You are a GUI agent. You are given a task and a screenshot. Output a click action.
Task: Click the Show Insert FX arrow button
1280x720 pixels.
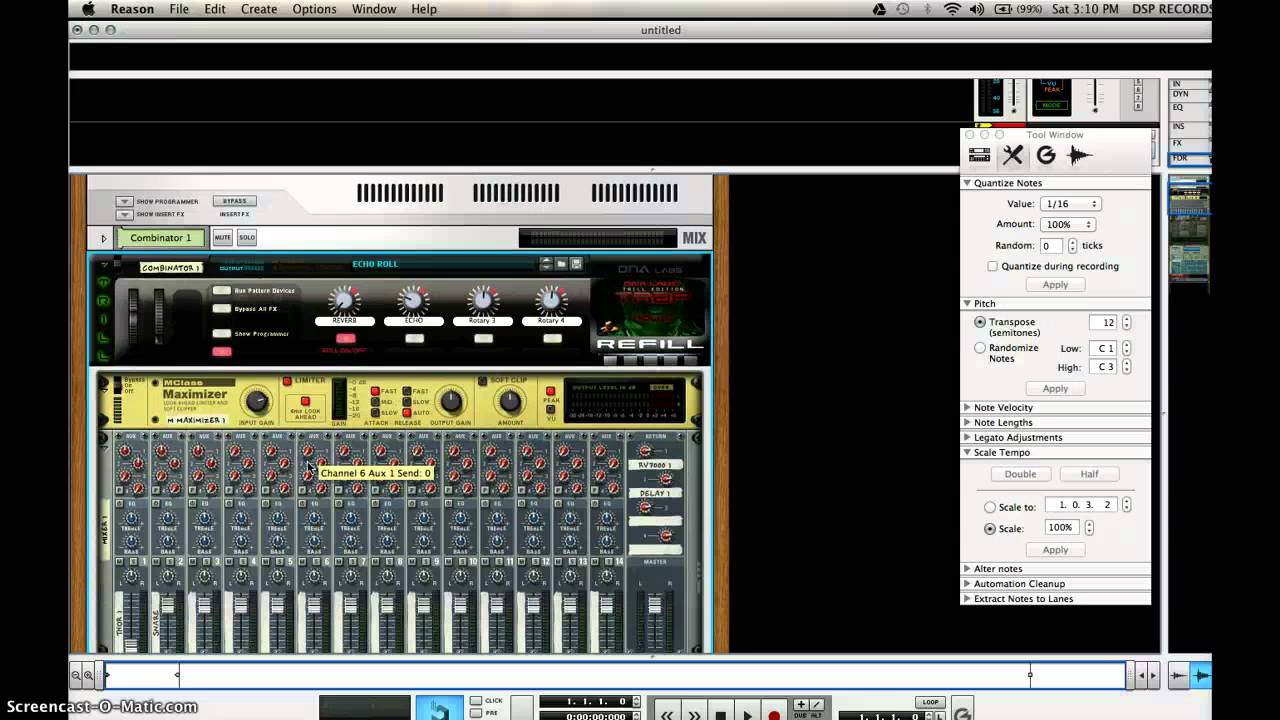click(124, 214)
